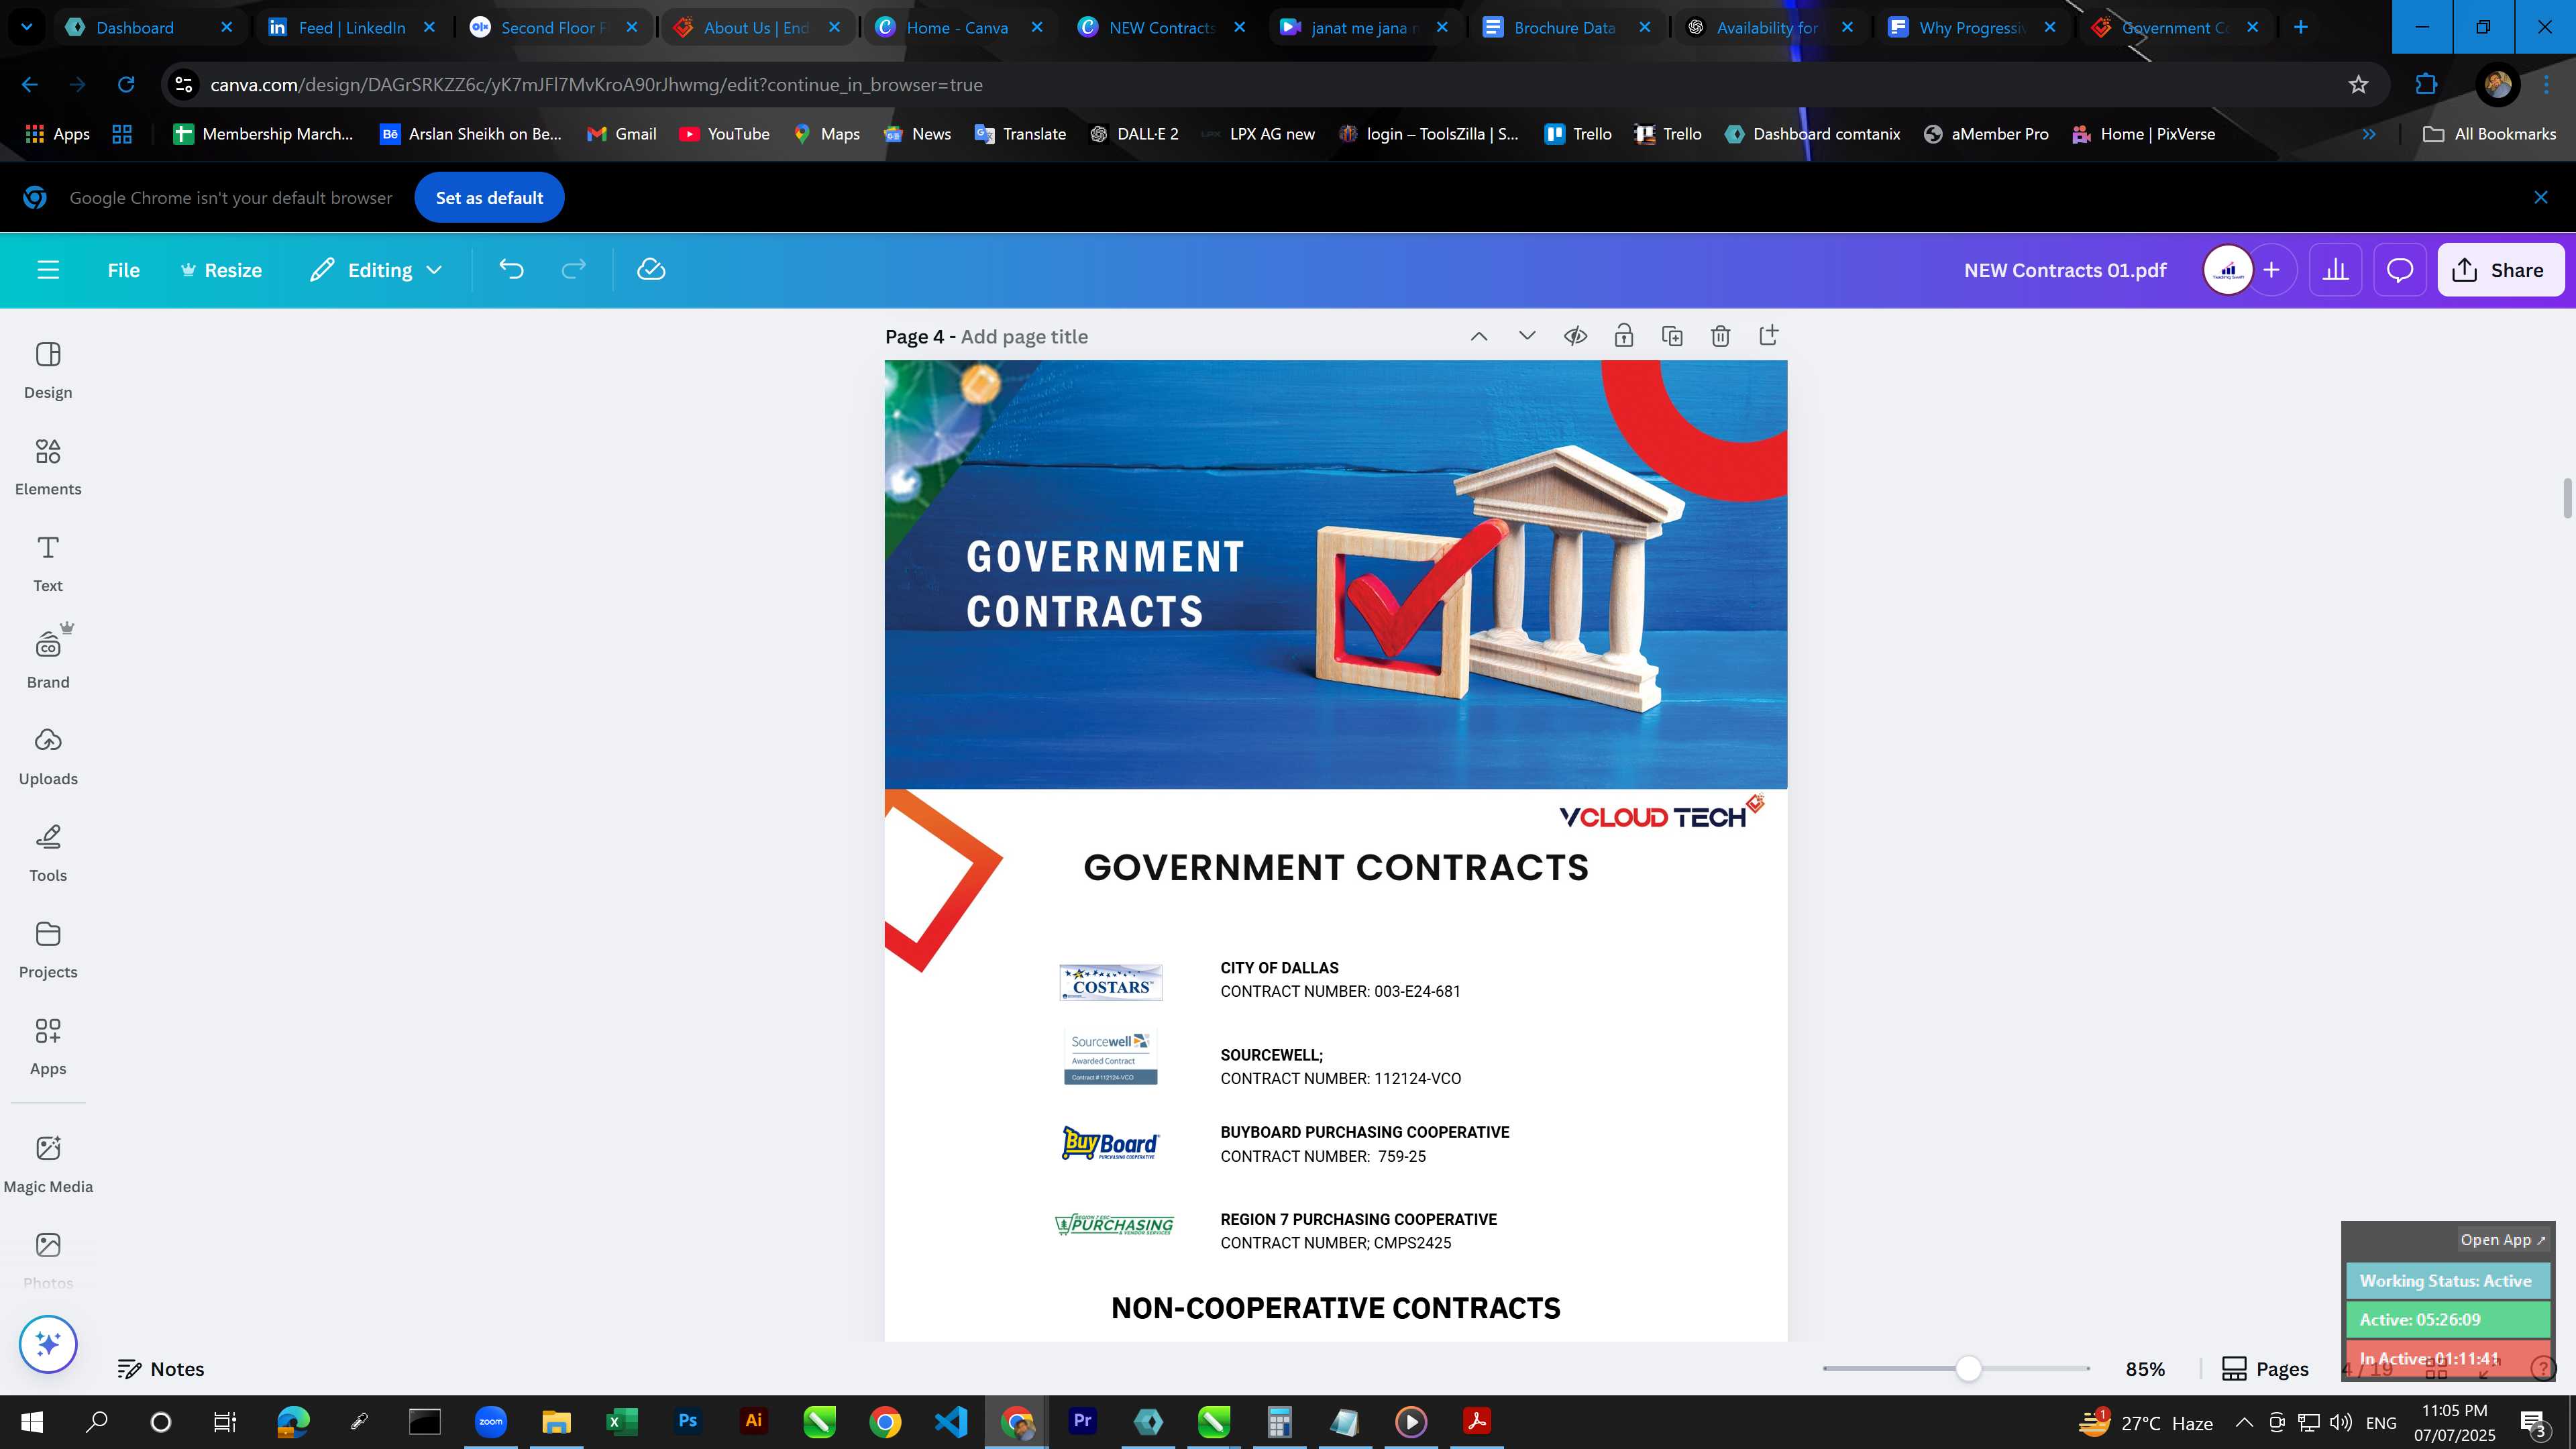The image size is (2576, 1449).
Task: Open a new browser tab
Action: (x=2300, y=27)
